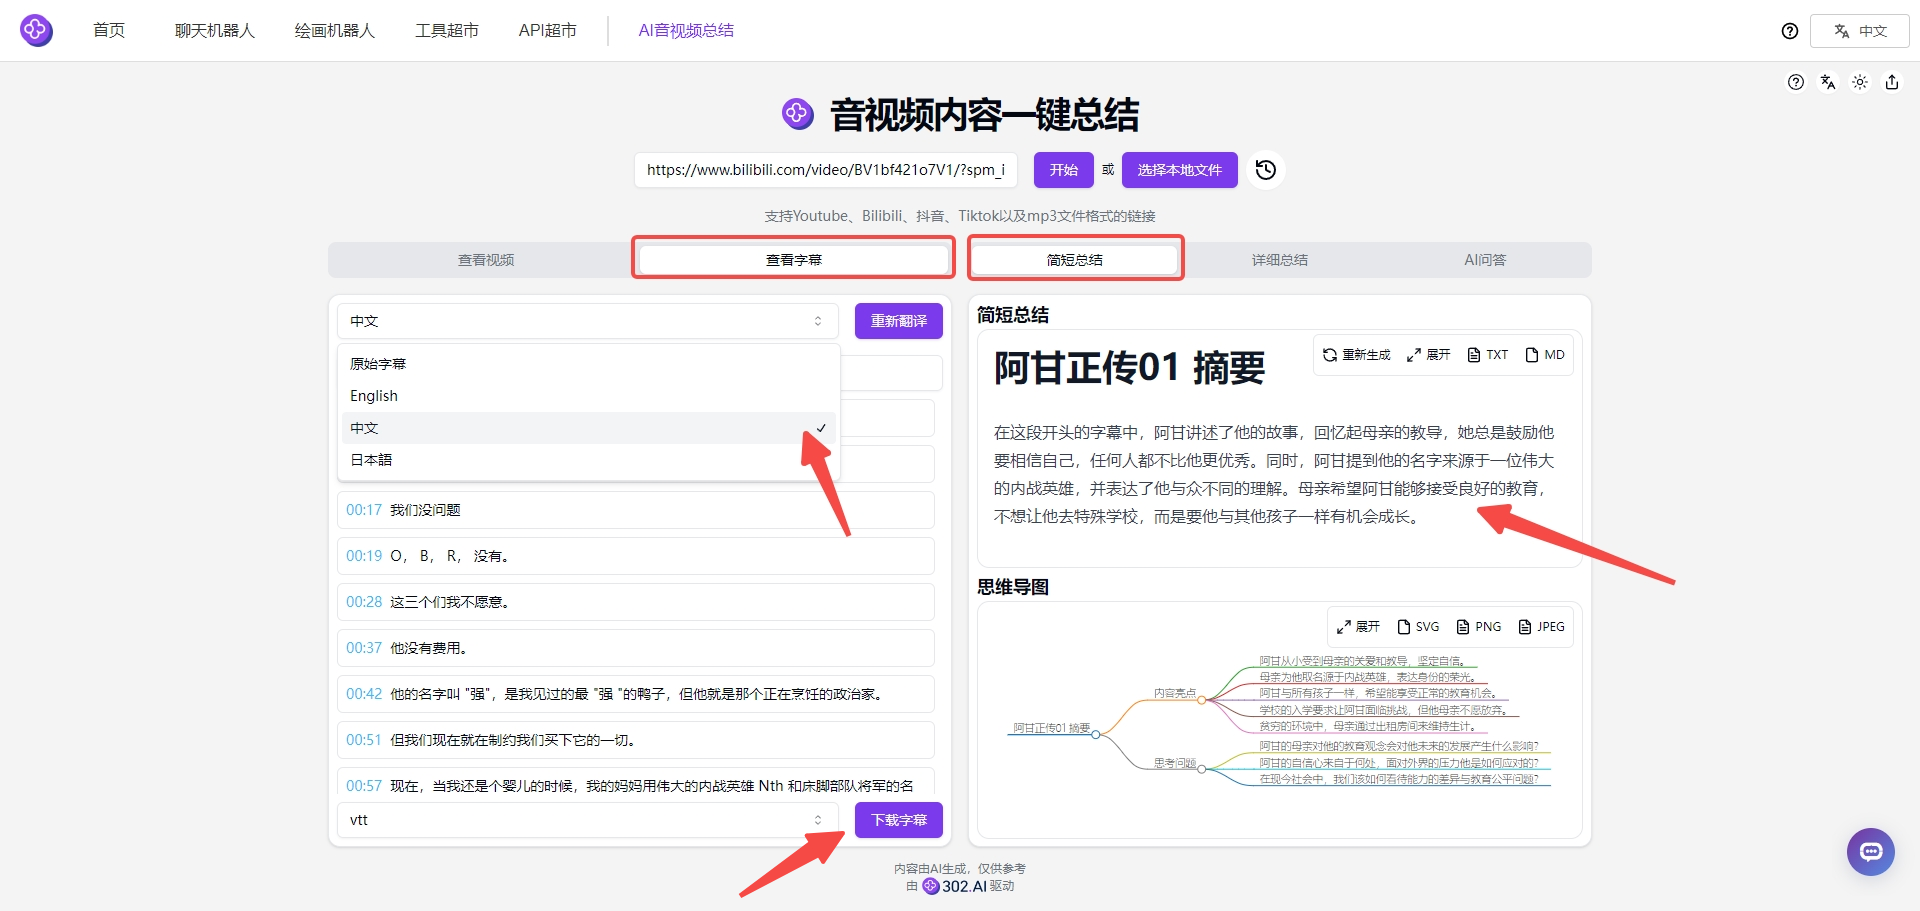
Task: Switch to 详细总结 tab
Action: click(1280, 260)
